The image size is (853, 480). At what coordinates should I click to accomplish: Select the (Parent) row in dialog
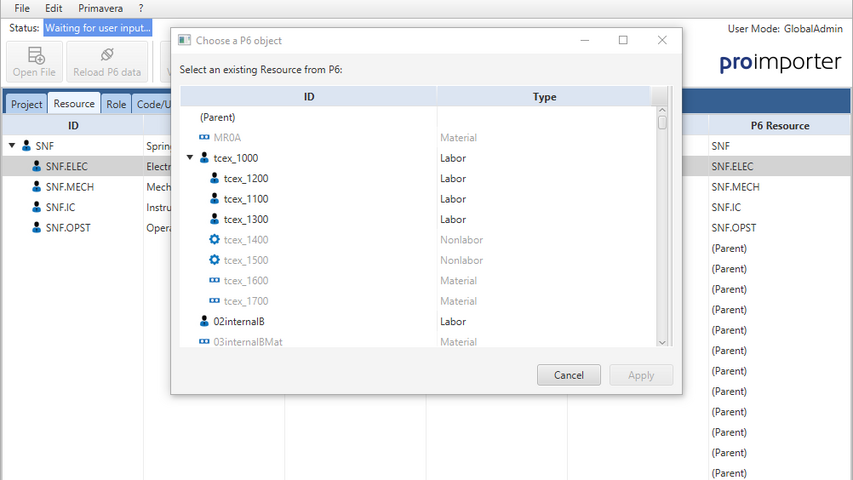217,117
